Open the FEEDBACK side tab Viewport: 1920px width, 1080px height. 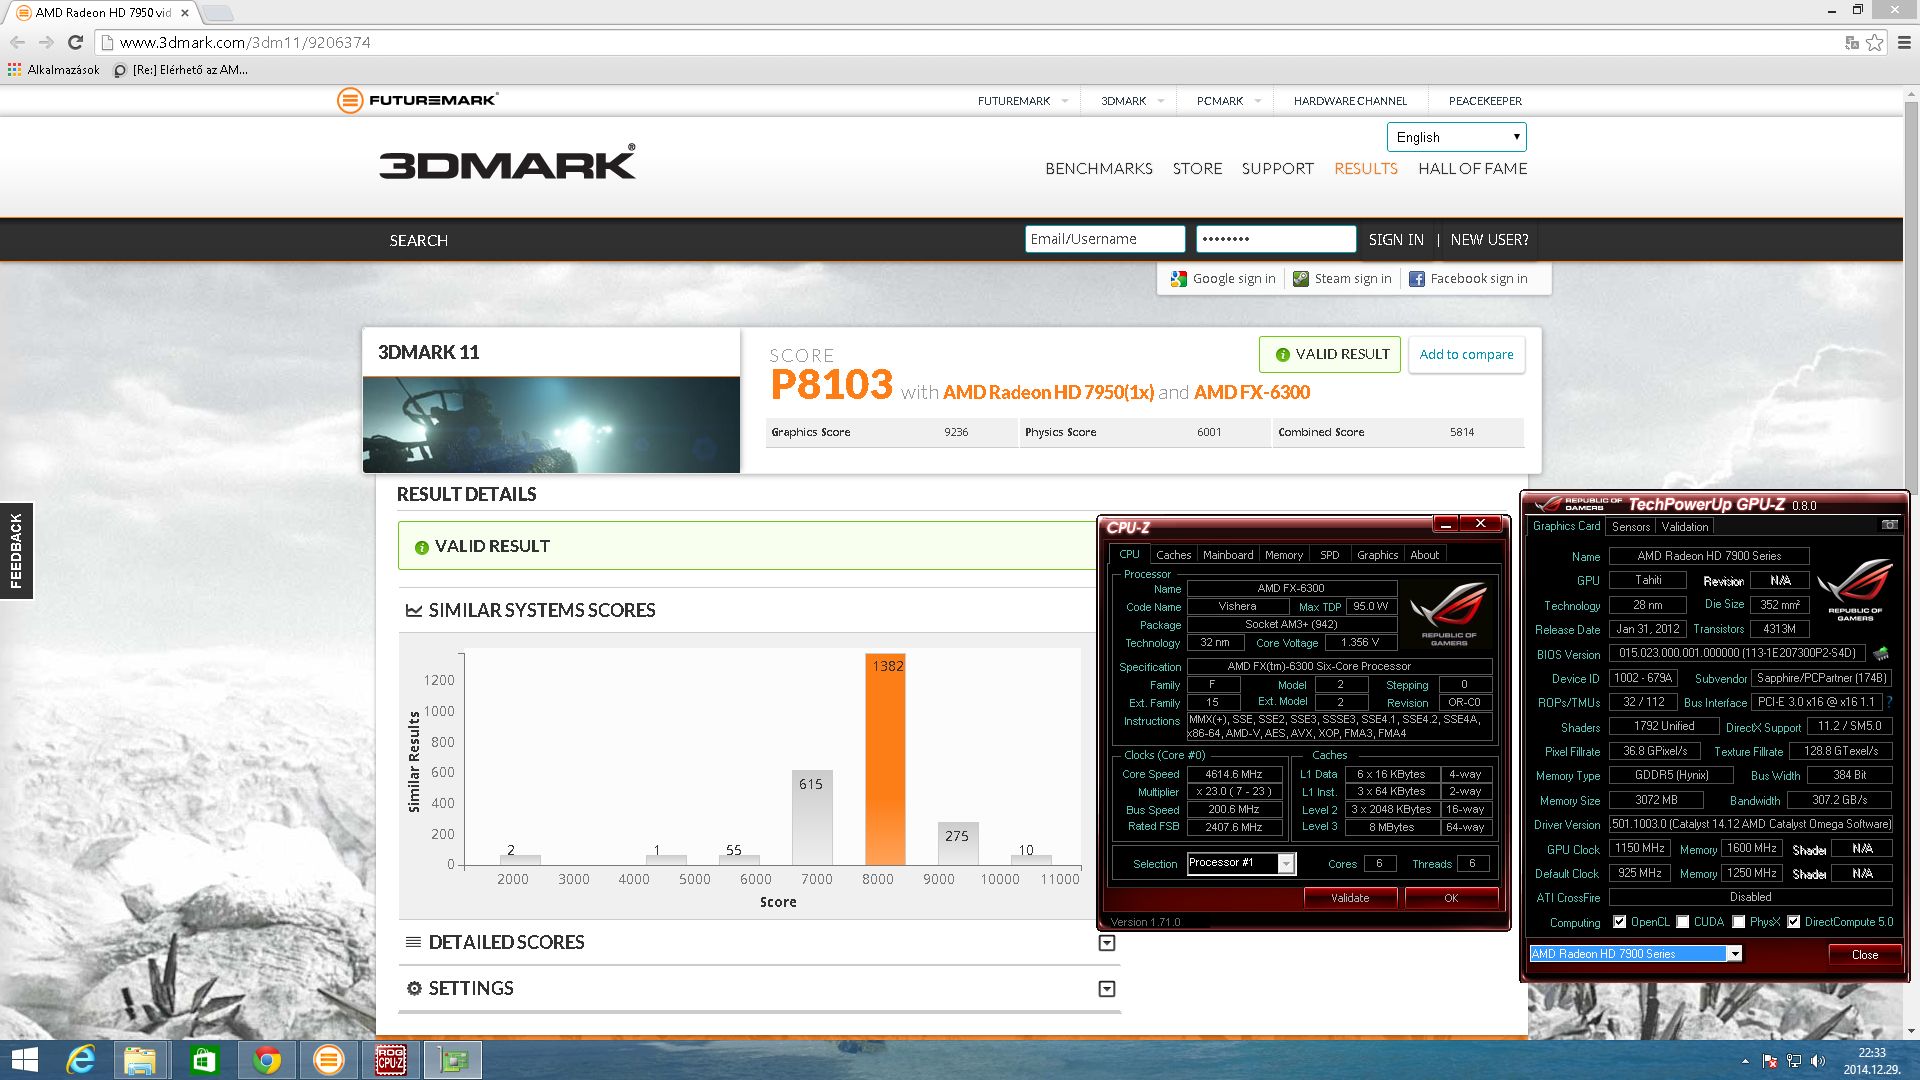click(16, 551)
